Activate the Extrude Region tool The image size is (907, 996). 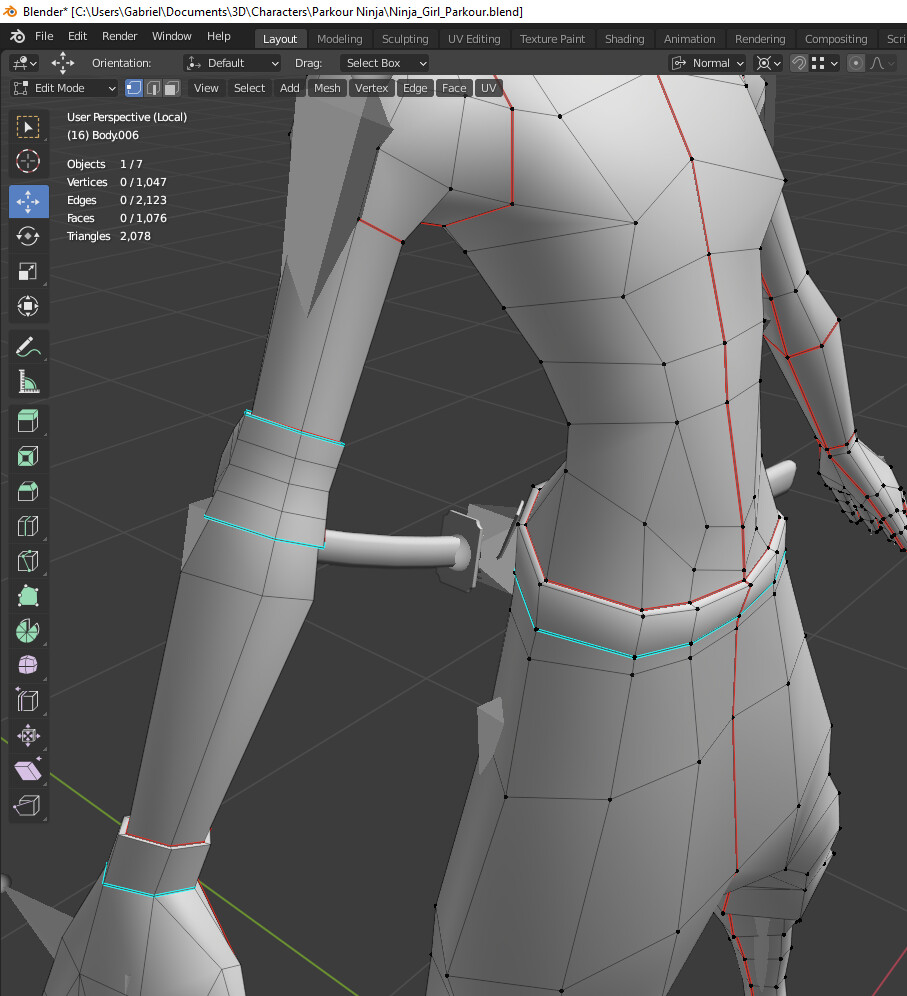tap(28, 420)
